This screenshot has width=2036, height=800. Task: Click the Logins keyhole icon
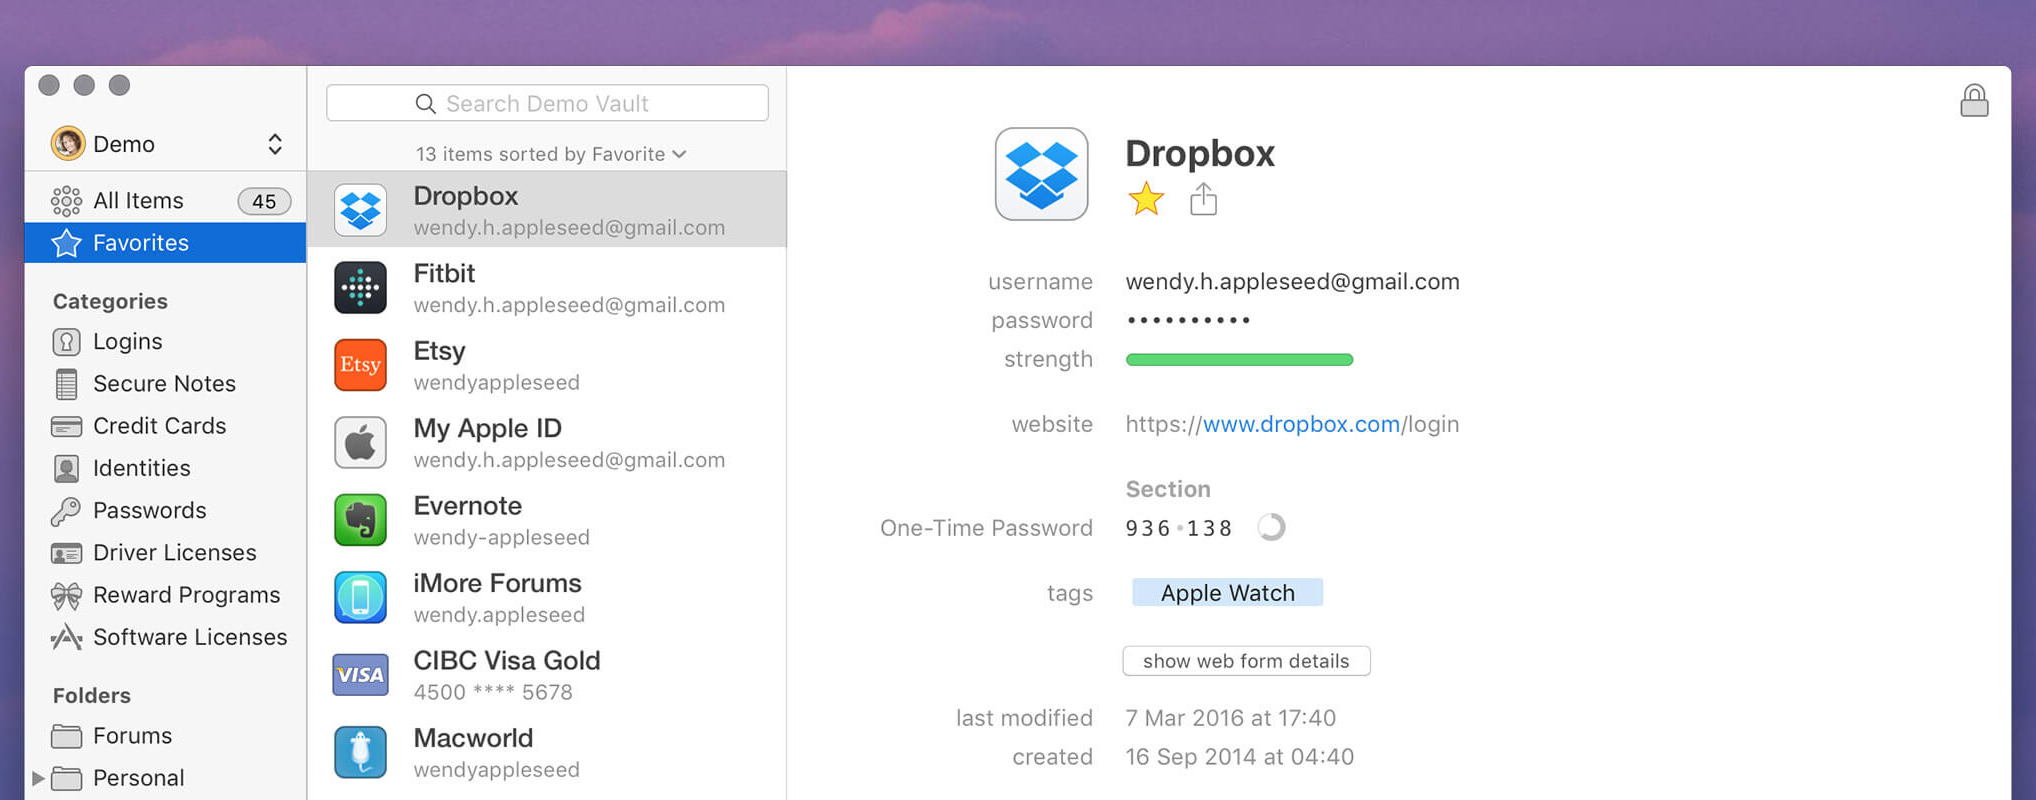click(x=66, y=342)
